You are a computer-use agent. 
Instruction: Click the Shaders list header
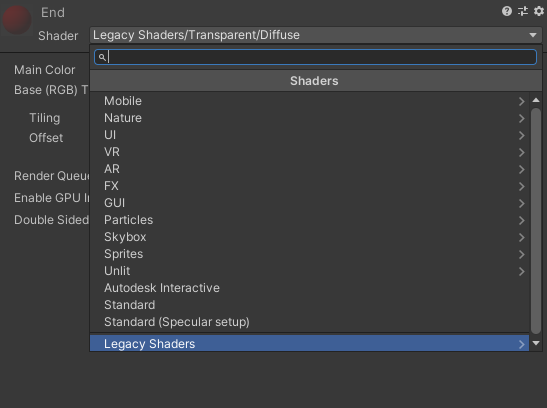316,81
